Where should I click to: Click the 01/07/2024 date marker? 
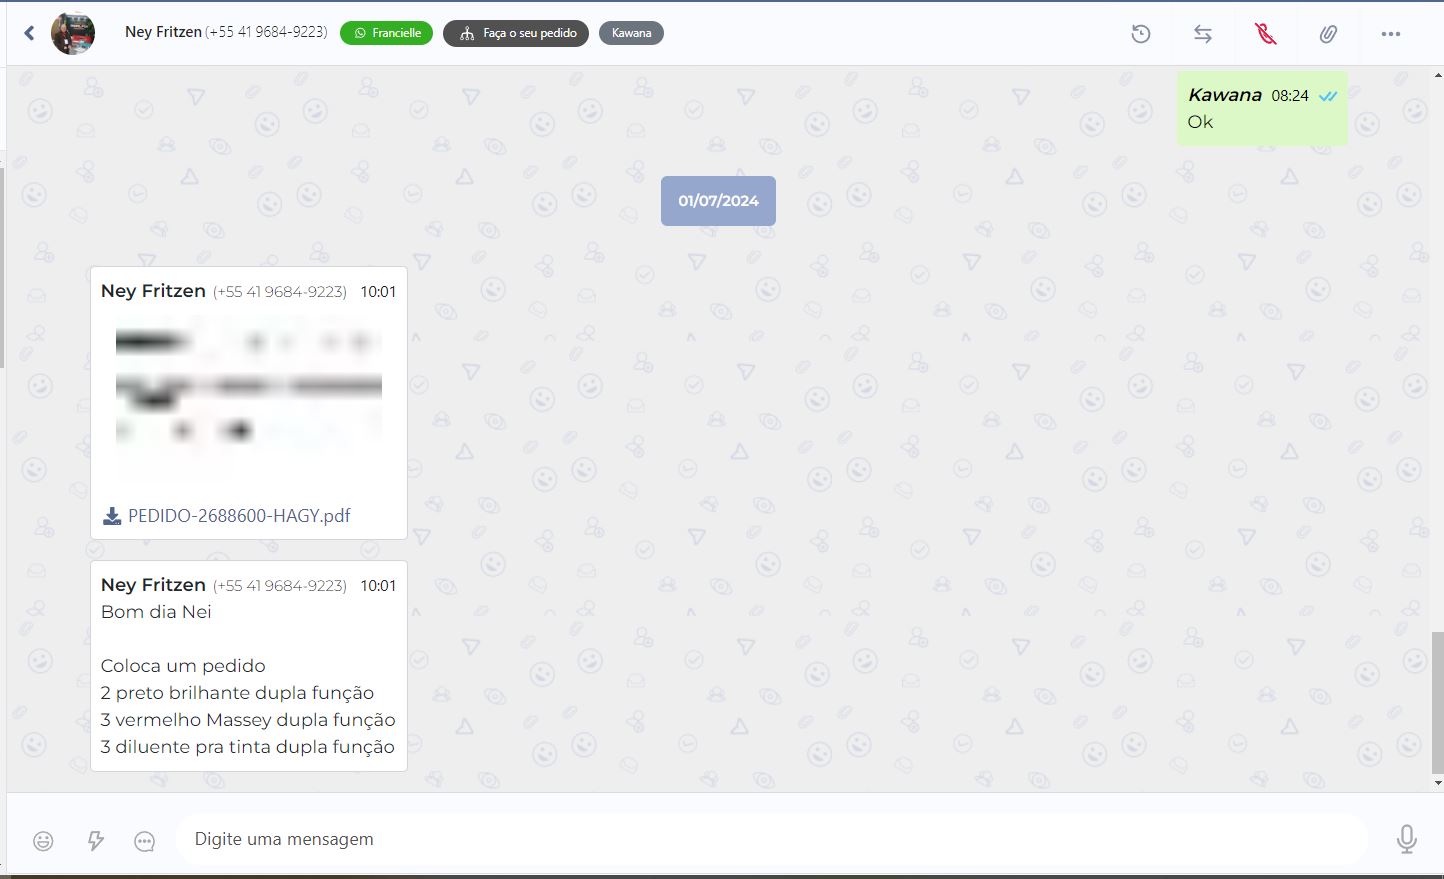click(718, 201)
